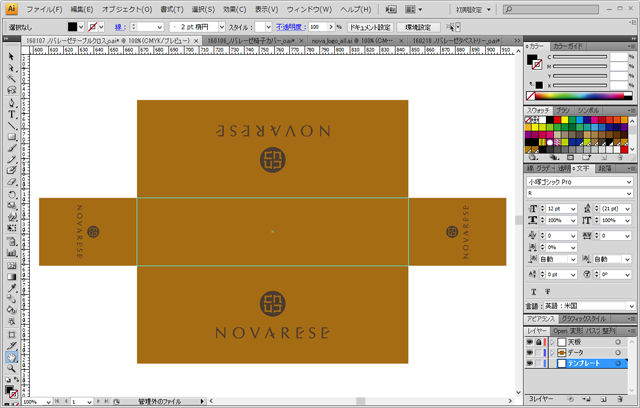Switch to カラーガイド panel tab
The image size is (640, 408).
point(568,46)
